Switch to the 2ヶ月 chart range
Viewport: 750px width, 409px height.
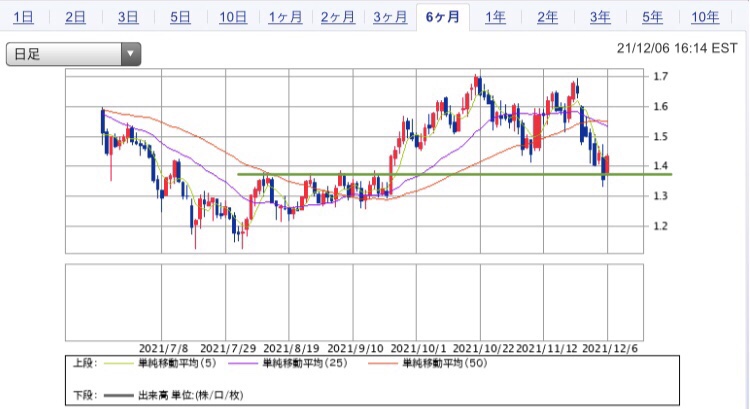[x=338, y=17]
